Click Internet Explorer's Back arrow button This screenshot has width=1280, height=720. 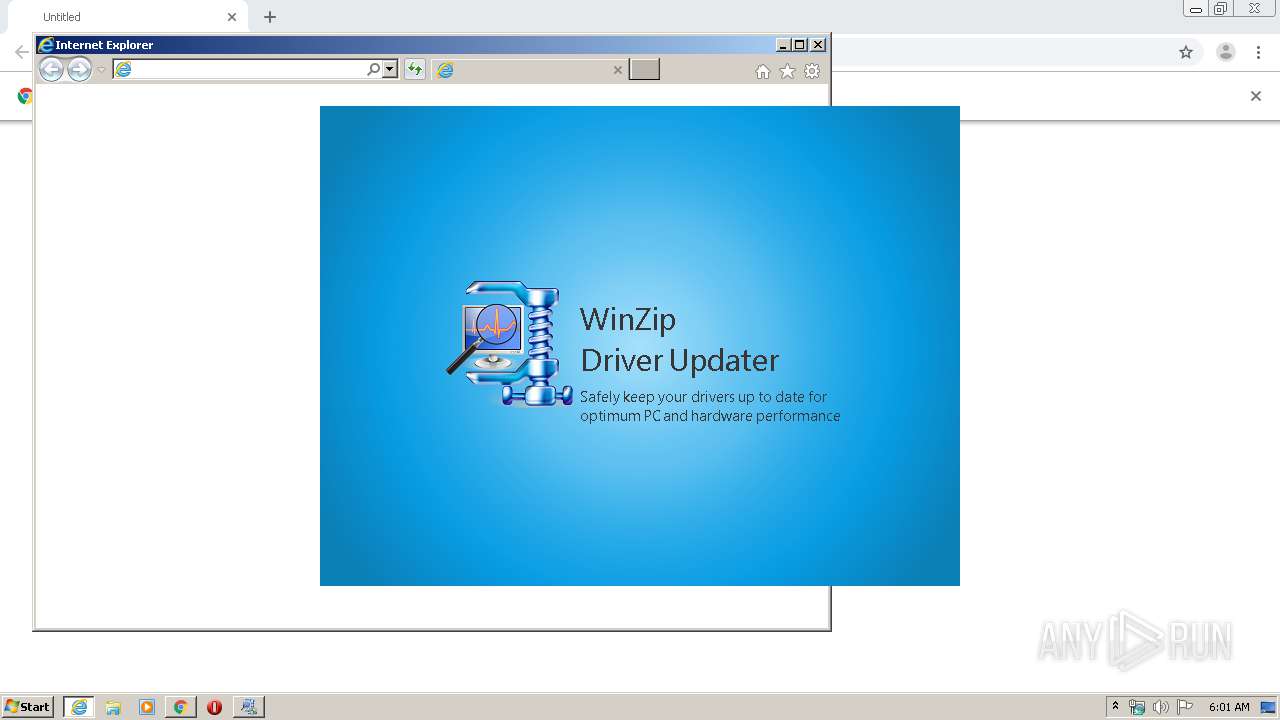(x=51, y=69)
